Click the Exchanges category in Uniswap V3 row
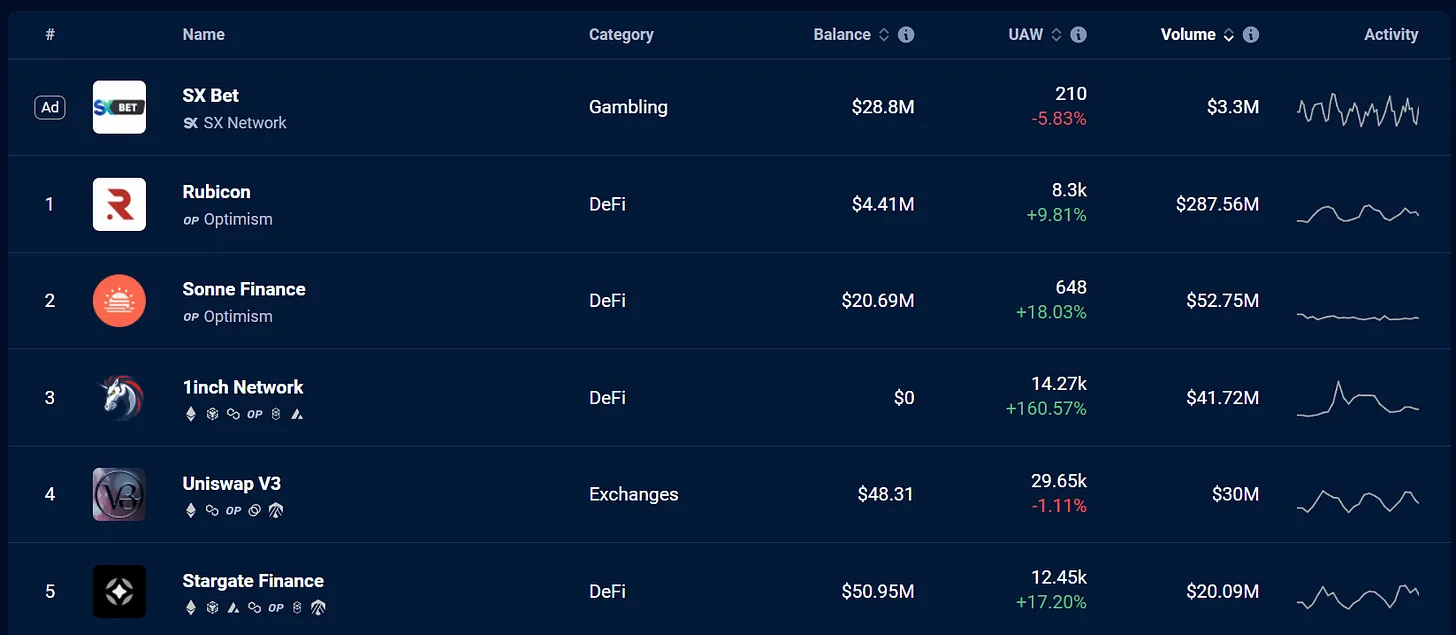This screenshot has height=635, width=1456. tap(634, 494)
